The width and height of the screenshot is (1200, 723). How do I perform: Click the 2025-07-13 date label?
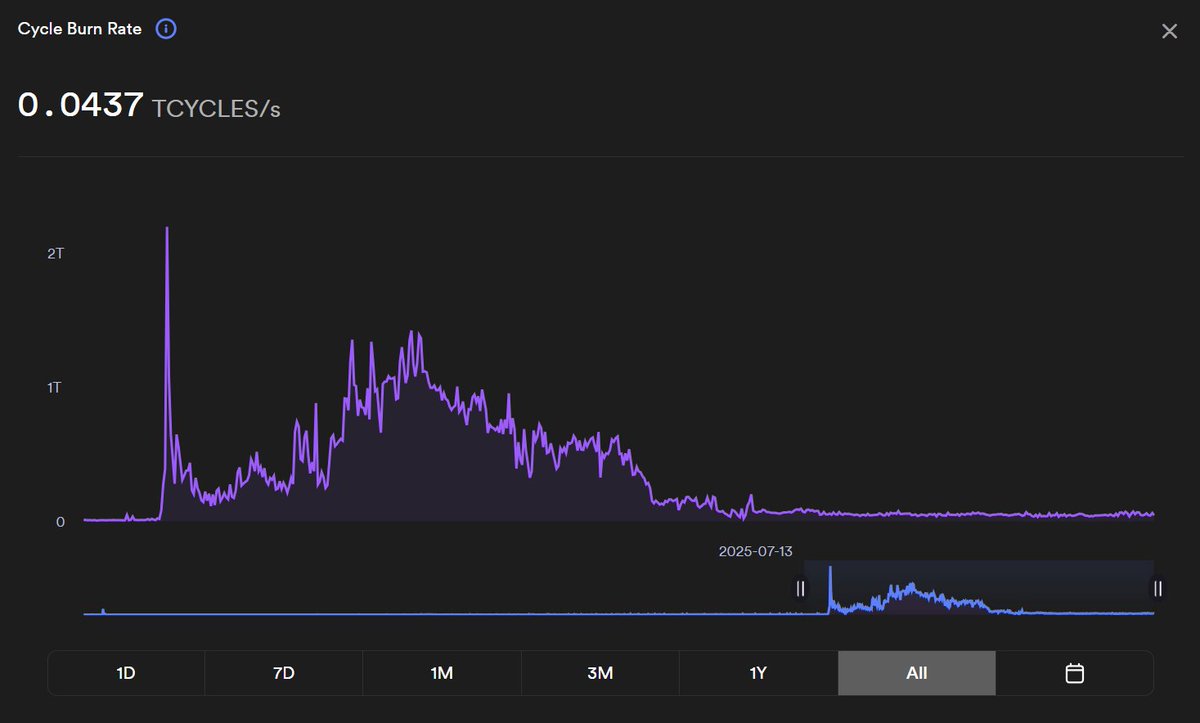click(755, 551)
